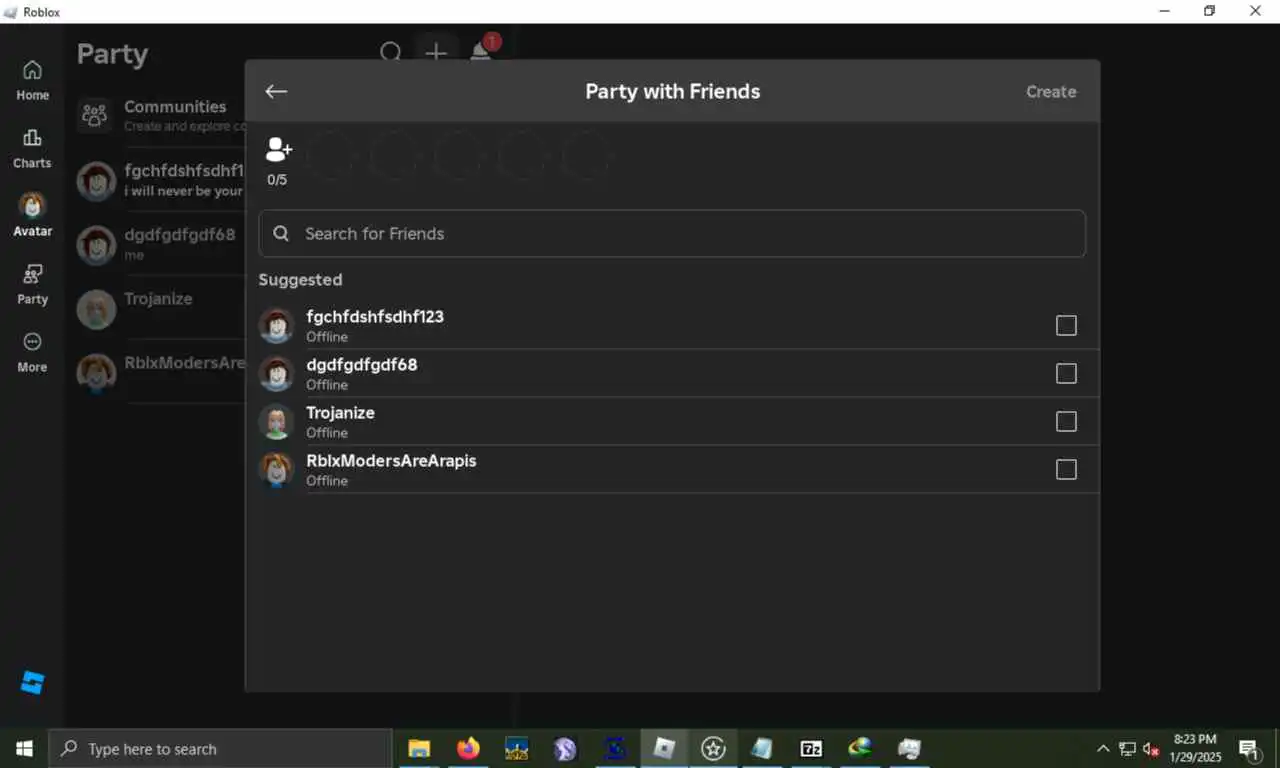Viewport: 1280px width, 768px height.
Task: Open the Communities entry in the Party list
Action: 160,115
